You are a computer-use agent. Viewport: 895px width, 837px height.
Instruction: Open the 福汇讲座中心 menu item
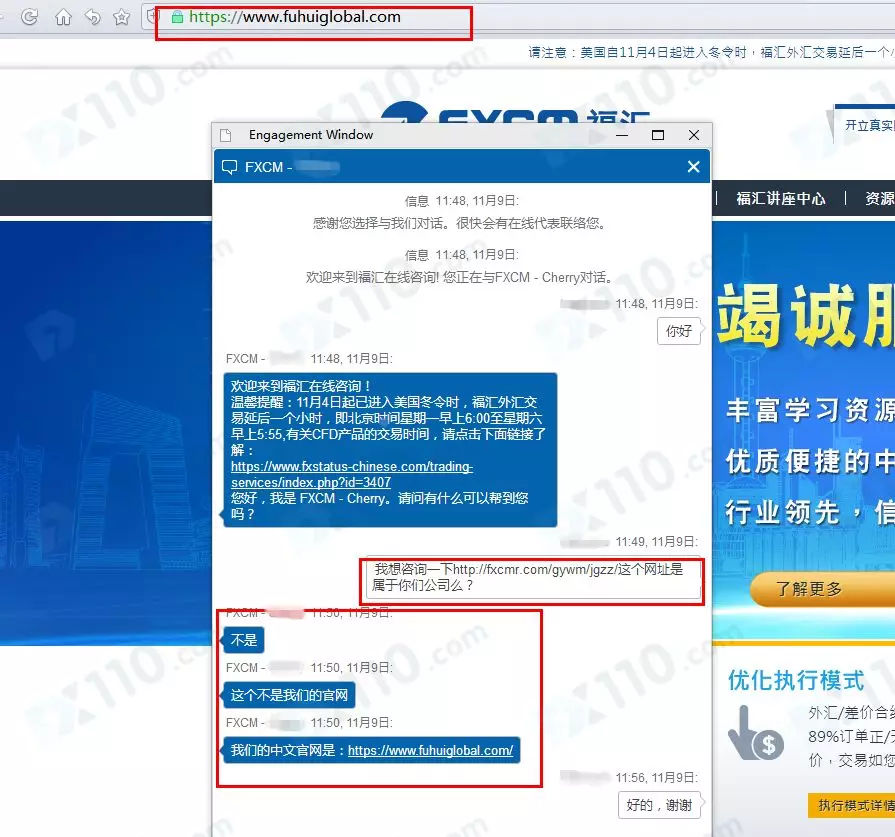point(780,198)
